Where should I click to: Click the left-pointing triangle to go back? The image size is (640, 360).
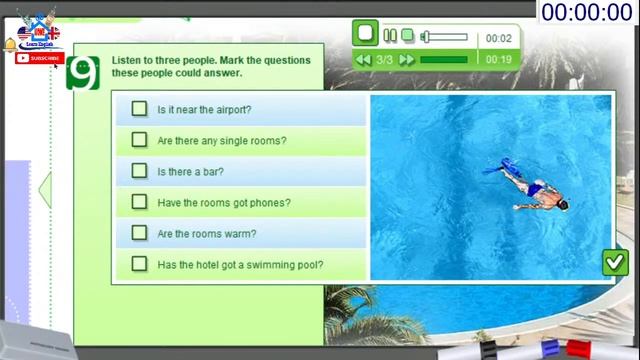point(45,190)
